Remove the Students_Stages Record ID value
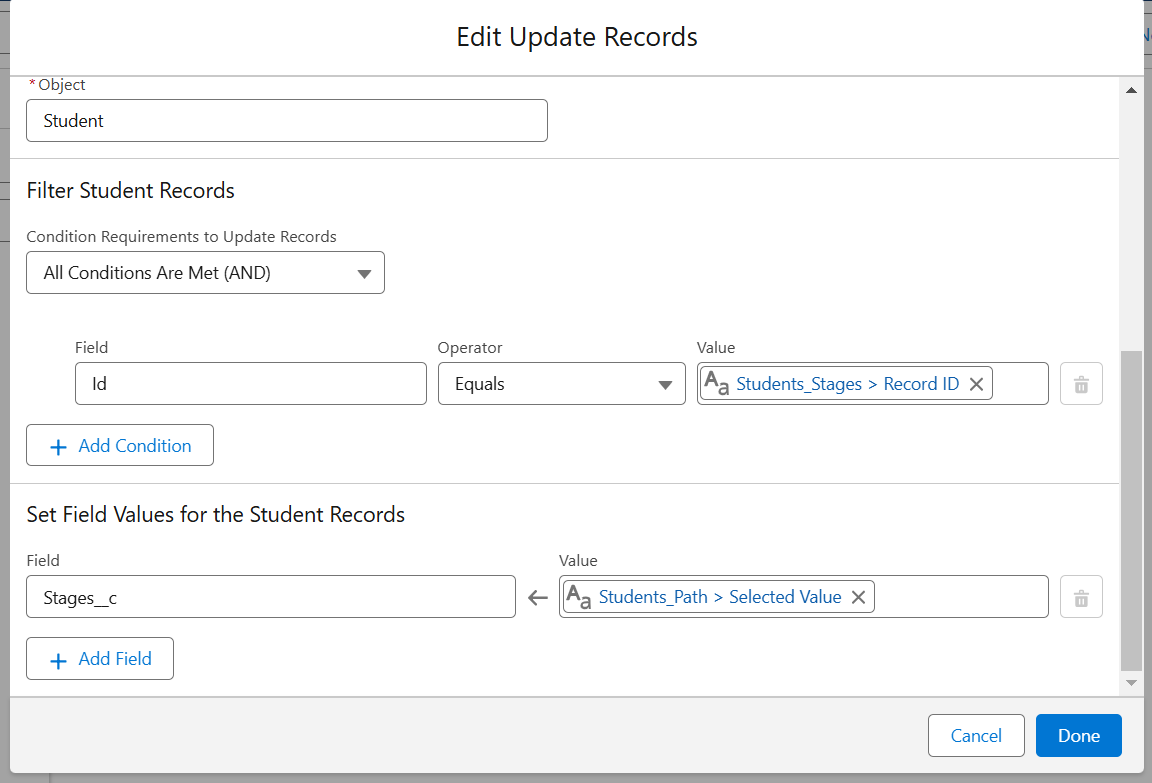 point(976,383)
